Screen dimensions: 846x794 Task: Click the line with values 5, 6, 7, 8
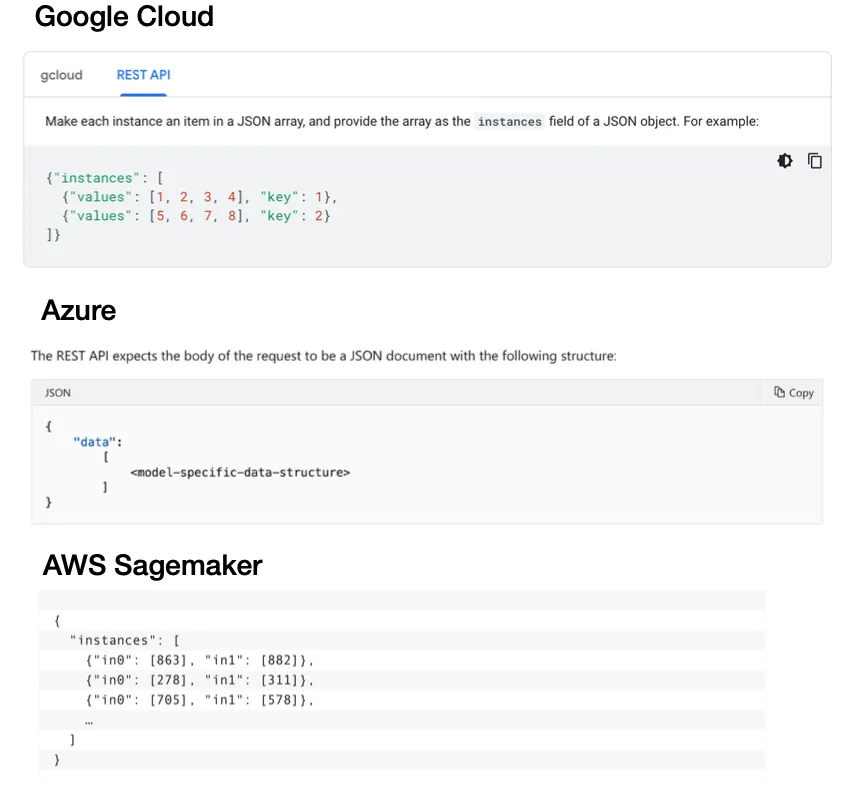click(x=195, y=215)
